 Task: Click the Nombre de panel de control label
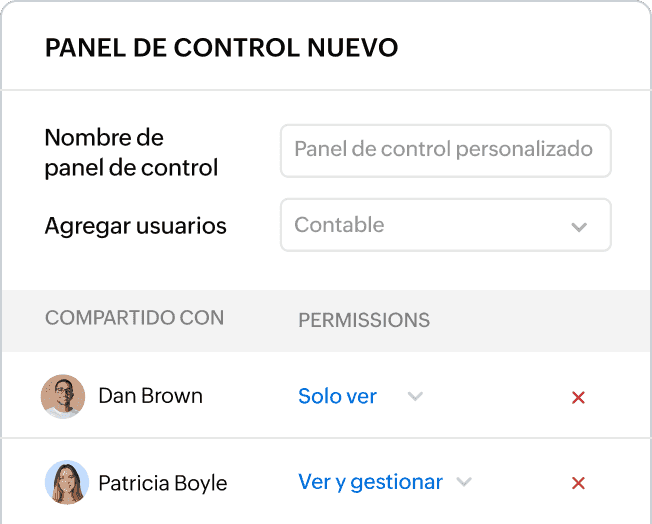(131, 153)
